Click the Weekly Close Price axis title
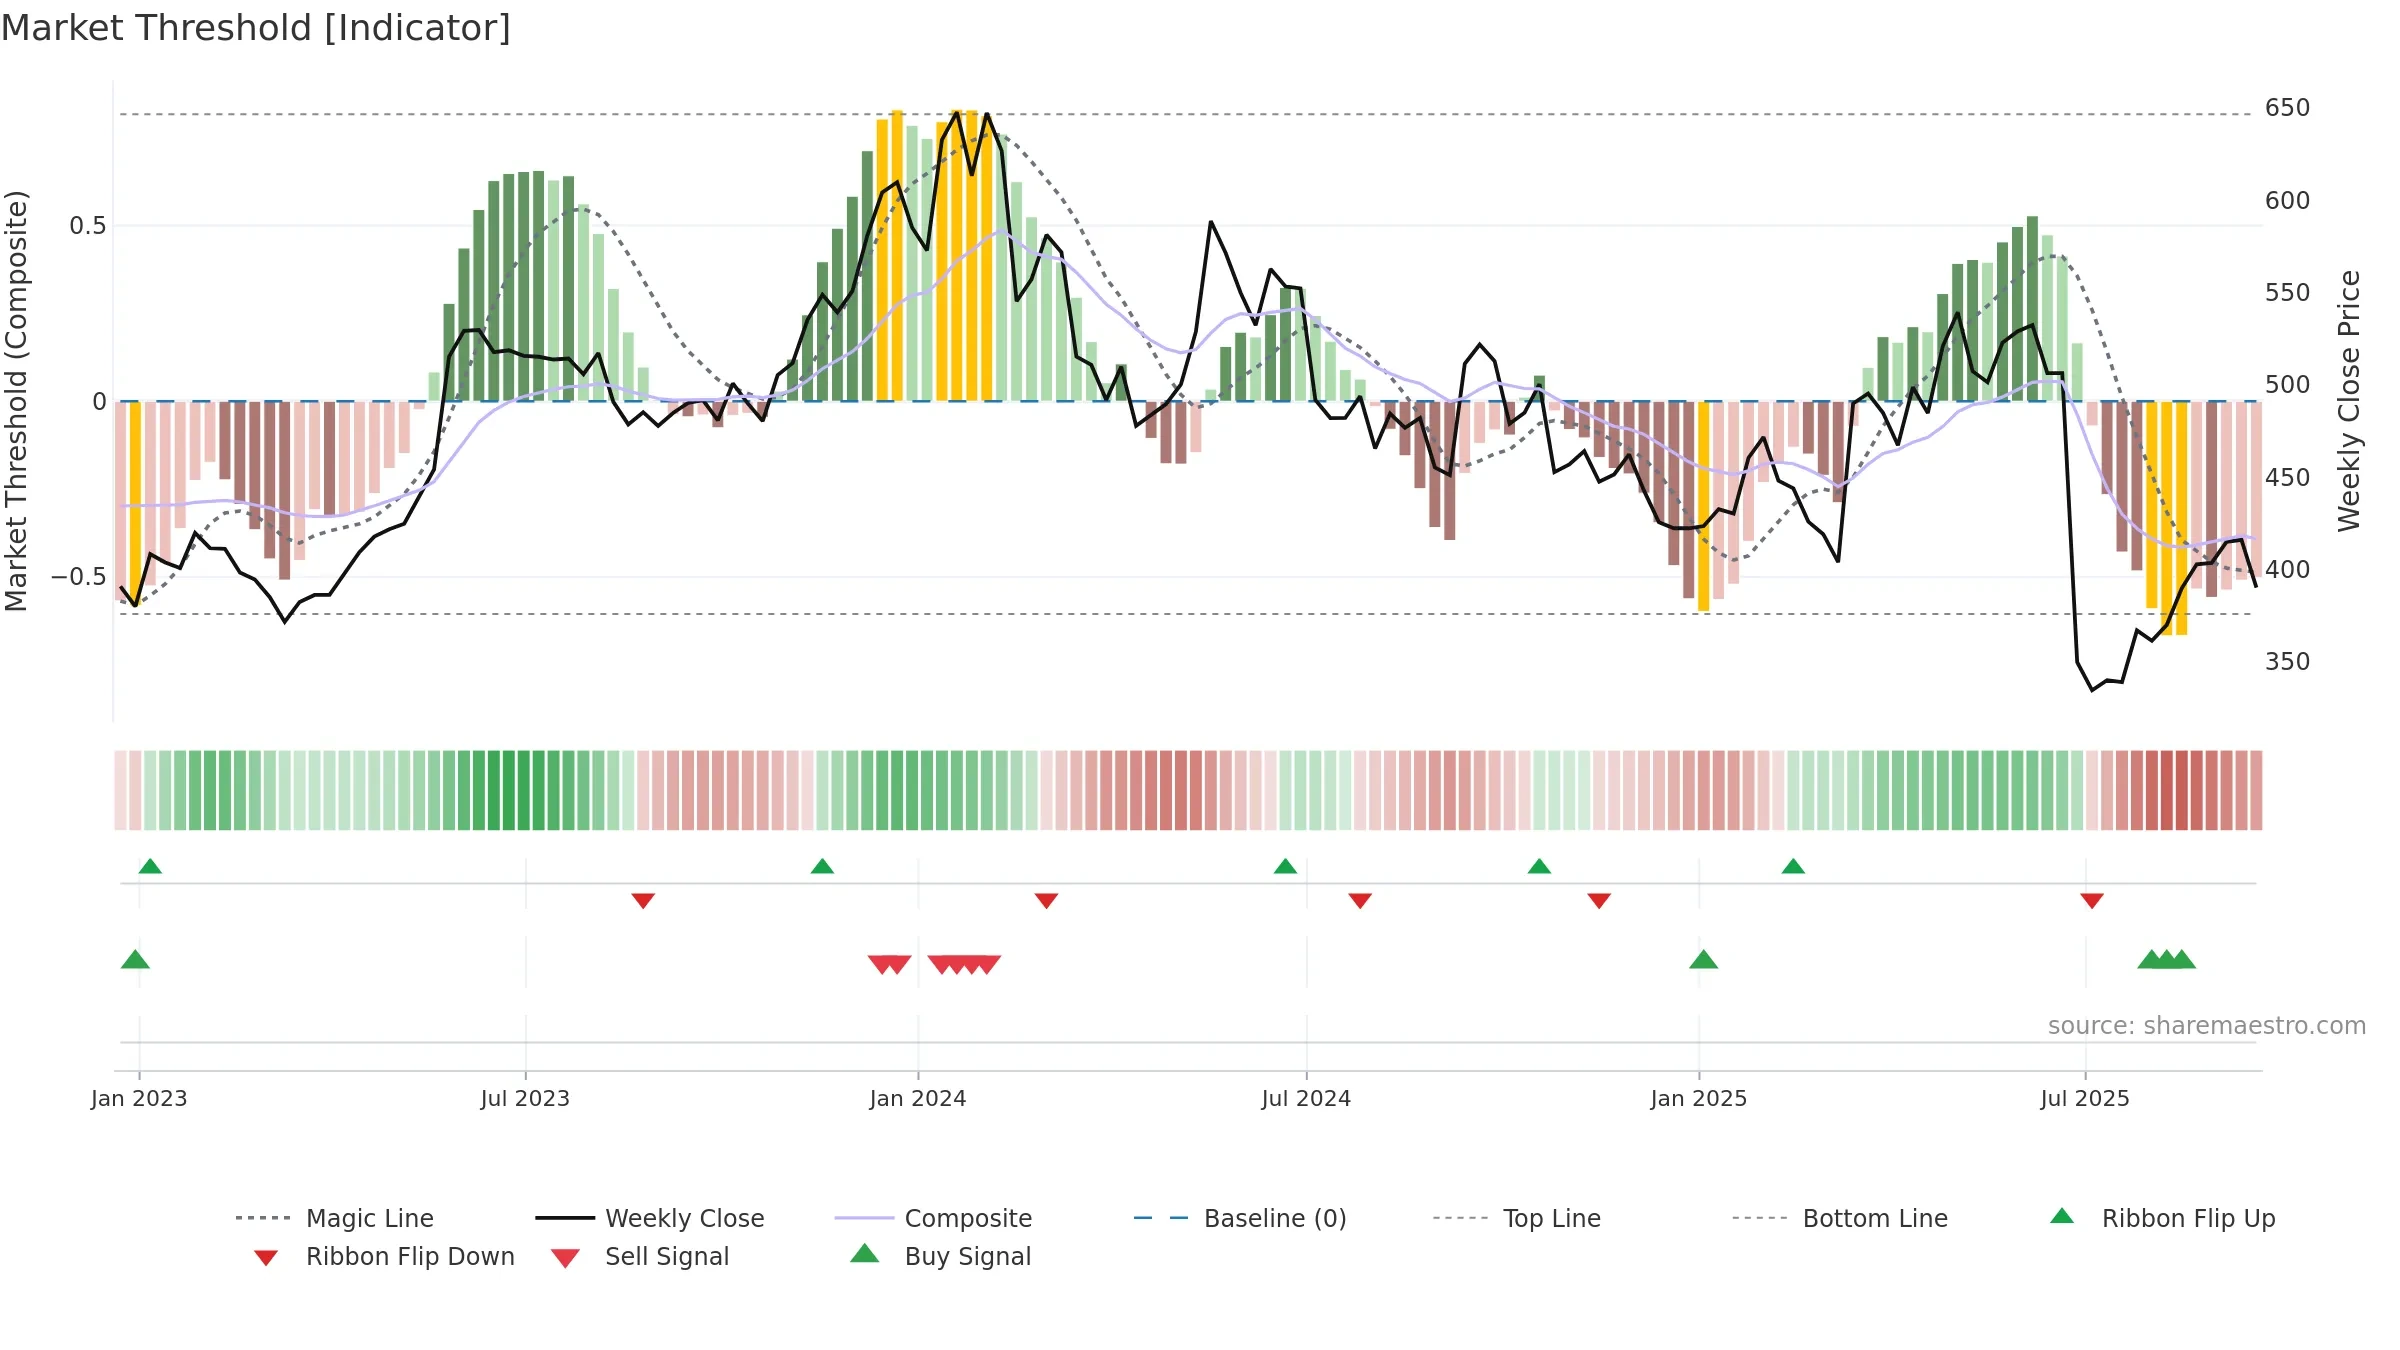 point(2349,401)
